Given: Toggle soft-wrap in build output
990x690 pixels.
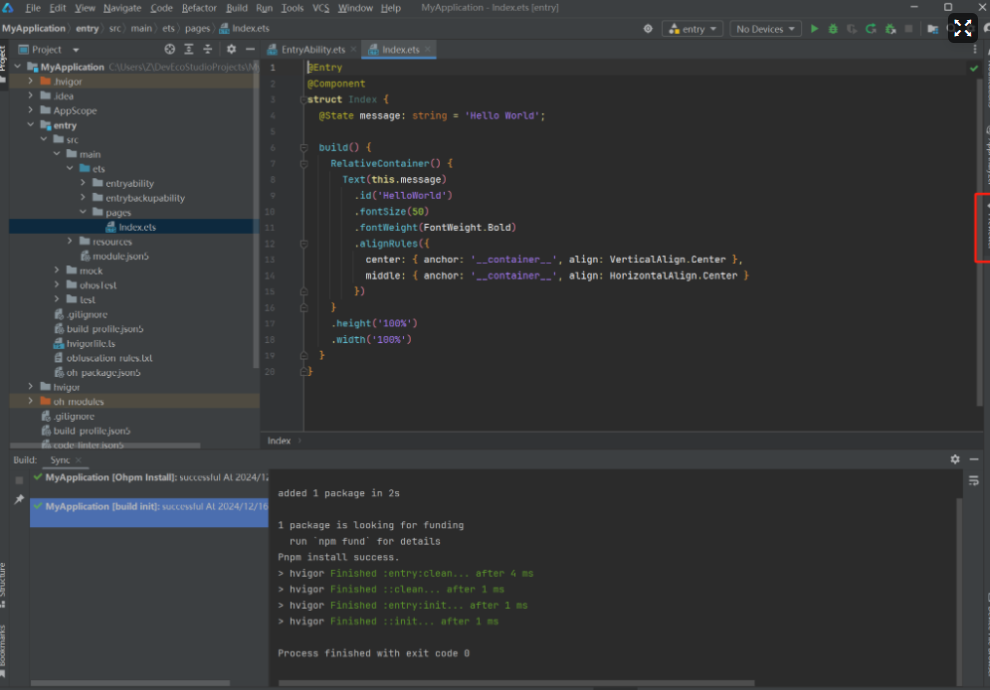Looking at the screenshot, I should pyautogui.click(x=974, y=481).
